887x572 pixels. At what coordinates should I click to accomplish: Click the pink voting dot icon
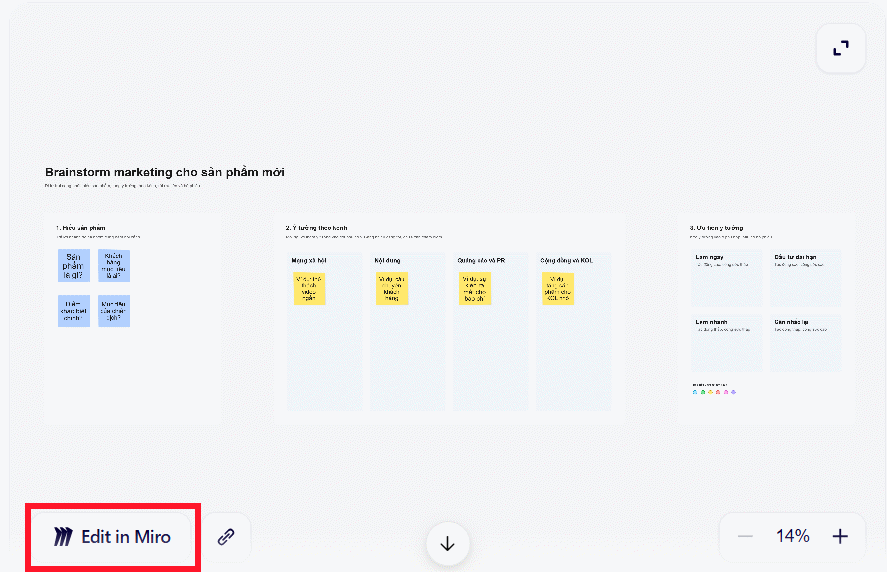tap(726, 392)
